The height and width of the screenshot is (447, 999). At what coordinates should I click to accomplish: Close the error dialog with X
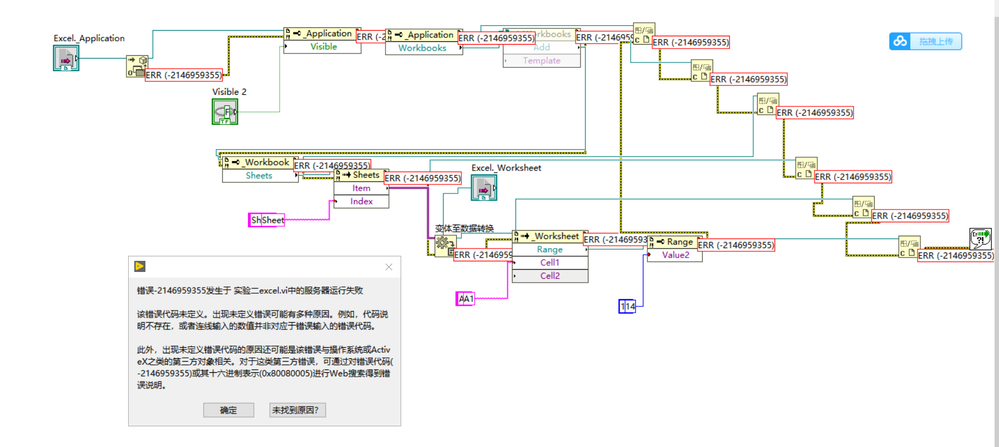[x=389, y=267]
